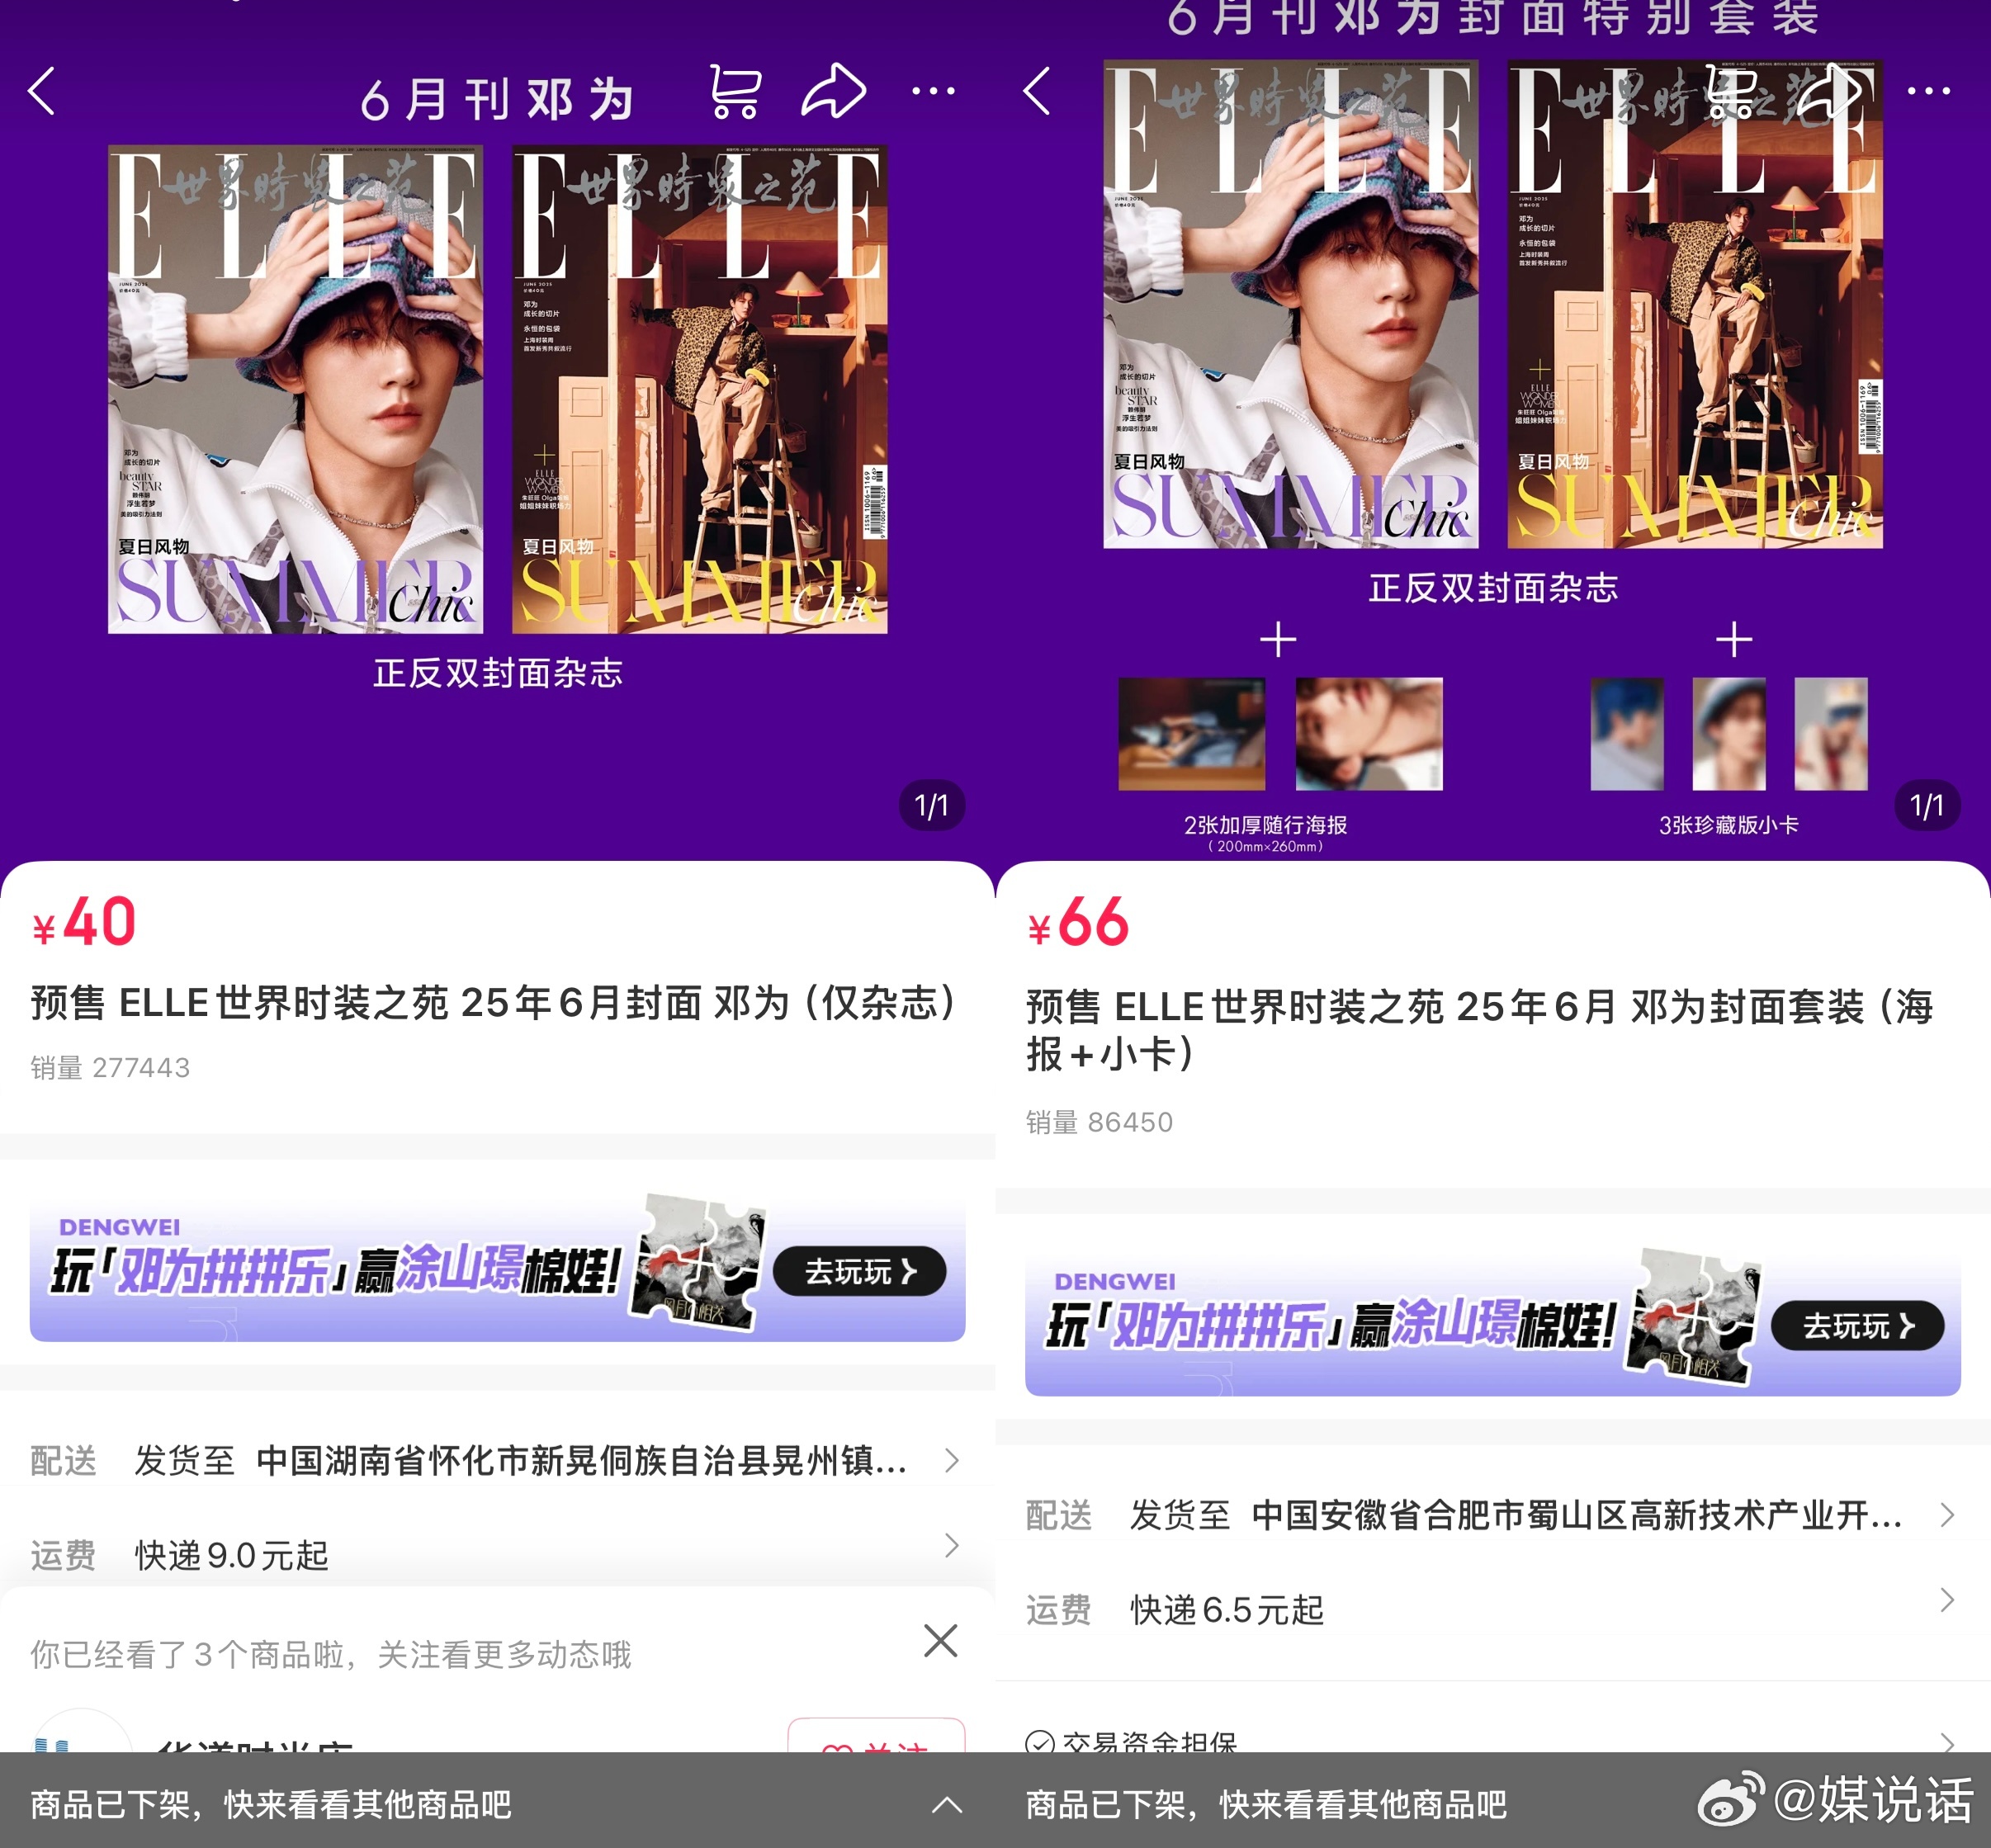
Task: Tap price ¥66
Action: pos(1078,922)
